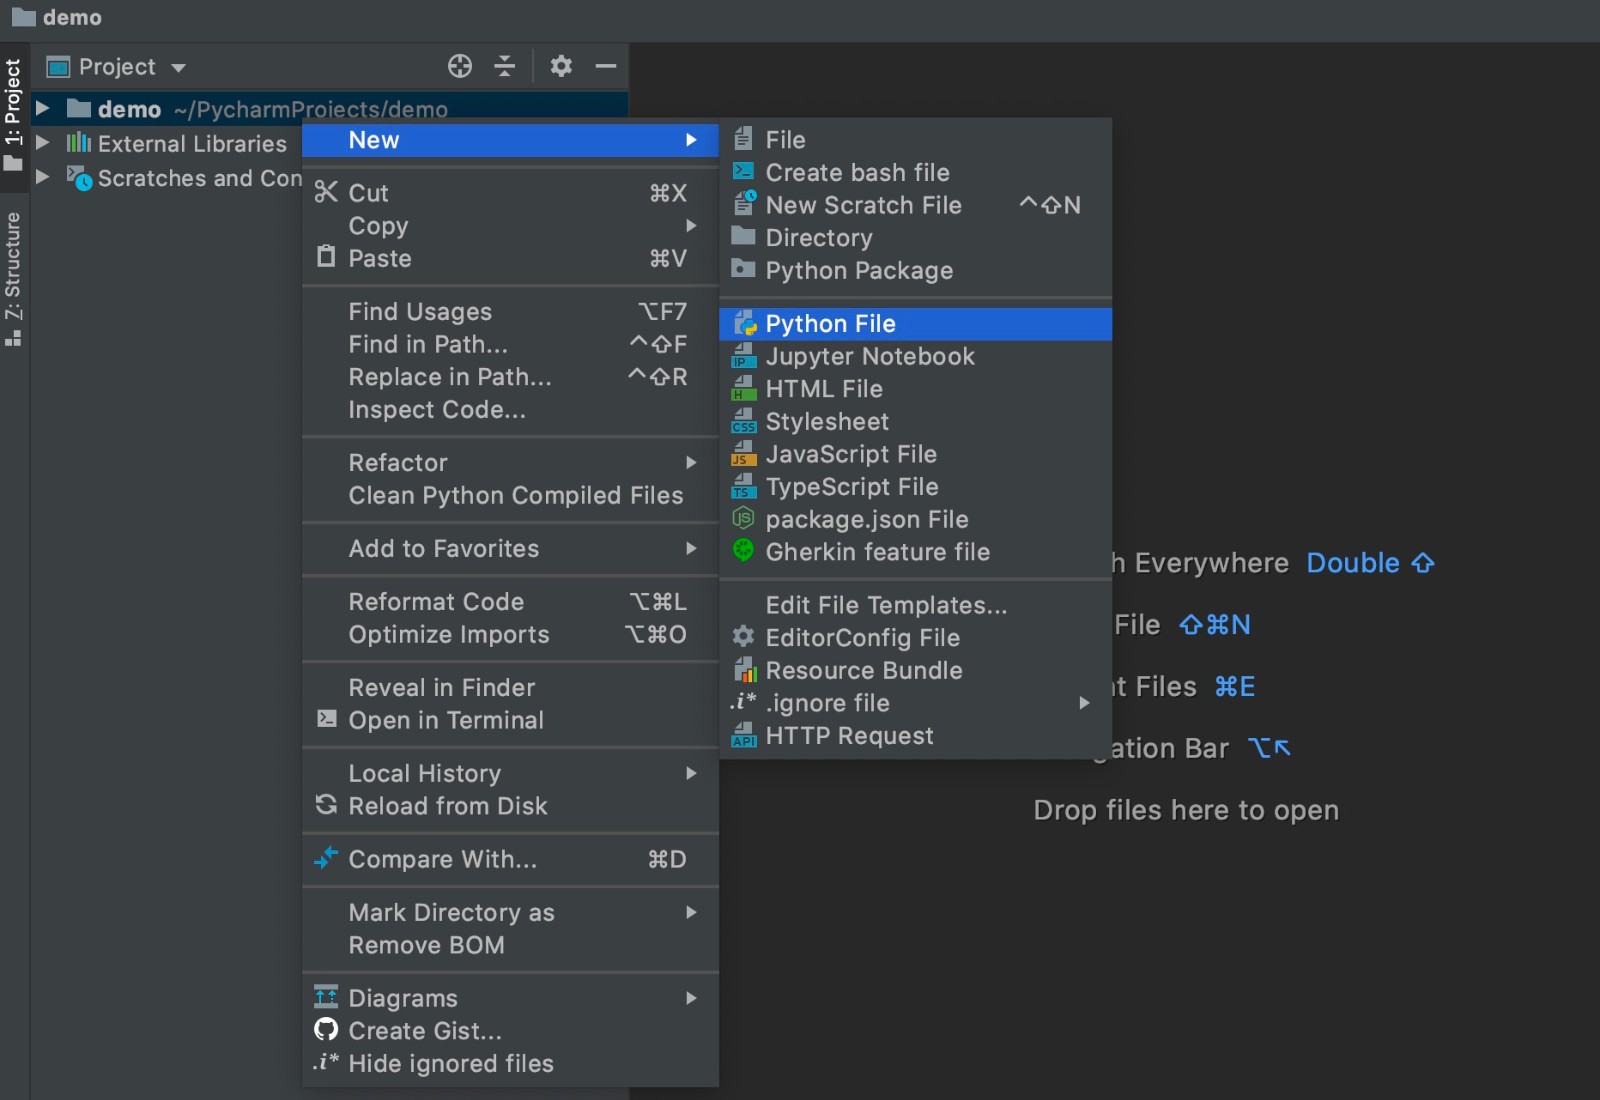Choose Hide ignored files
Screen dimensions: 1600x1100
tap(510, 1064)
